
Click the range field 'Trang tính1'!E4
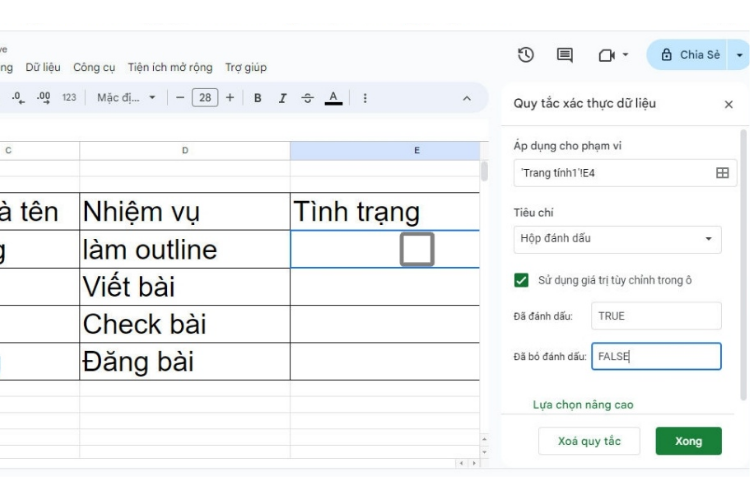coord(613,173)
